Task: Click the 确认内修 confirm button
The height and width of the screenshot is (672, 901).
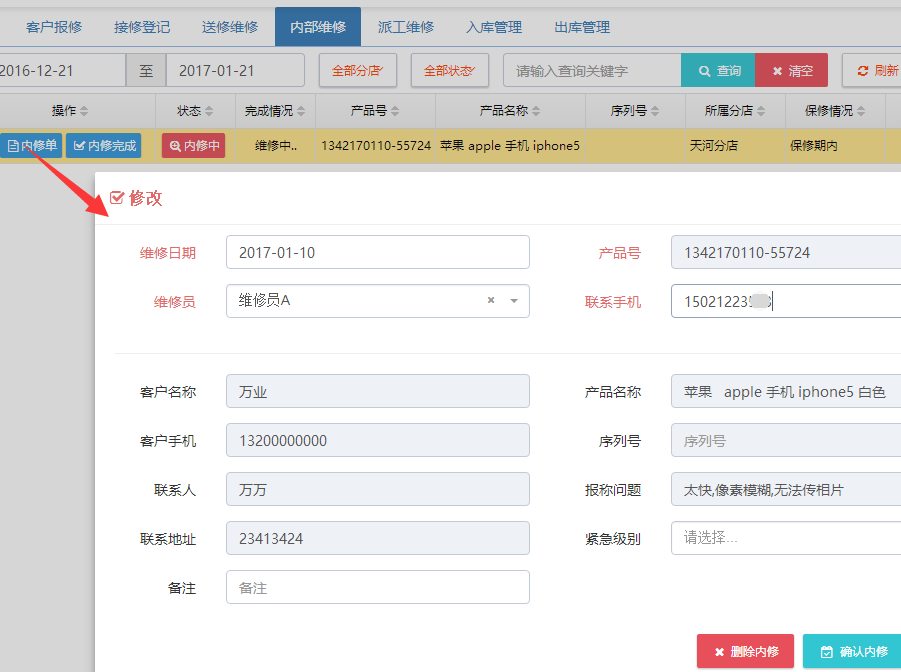Action: 852,651
